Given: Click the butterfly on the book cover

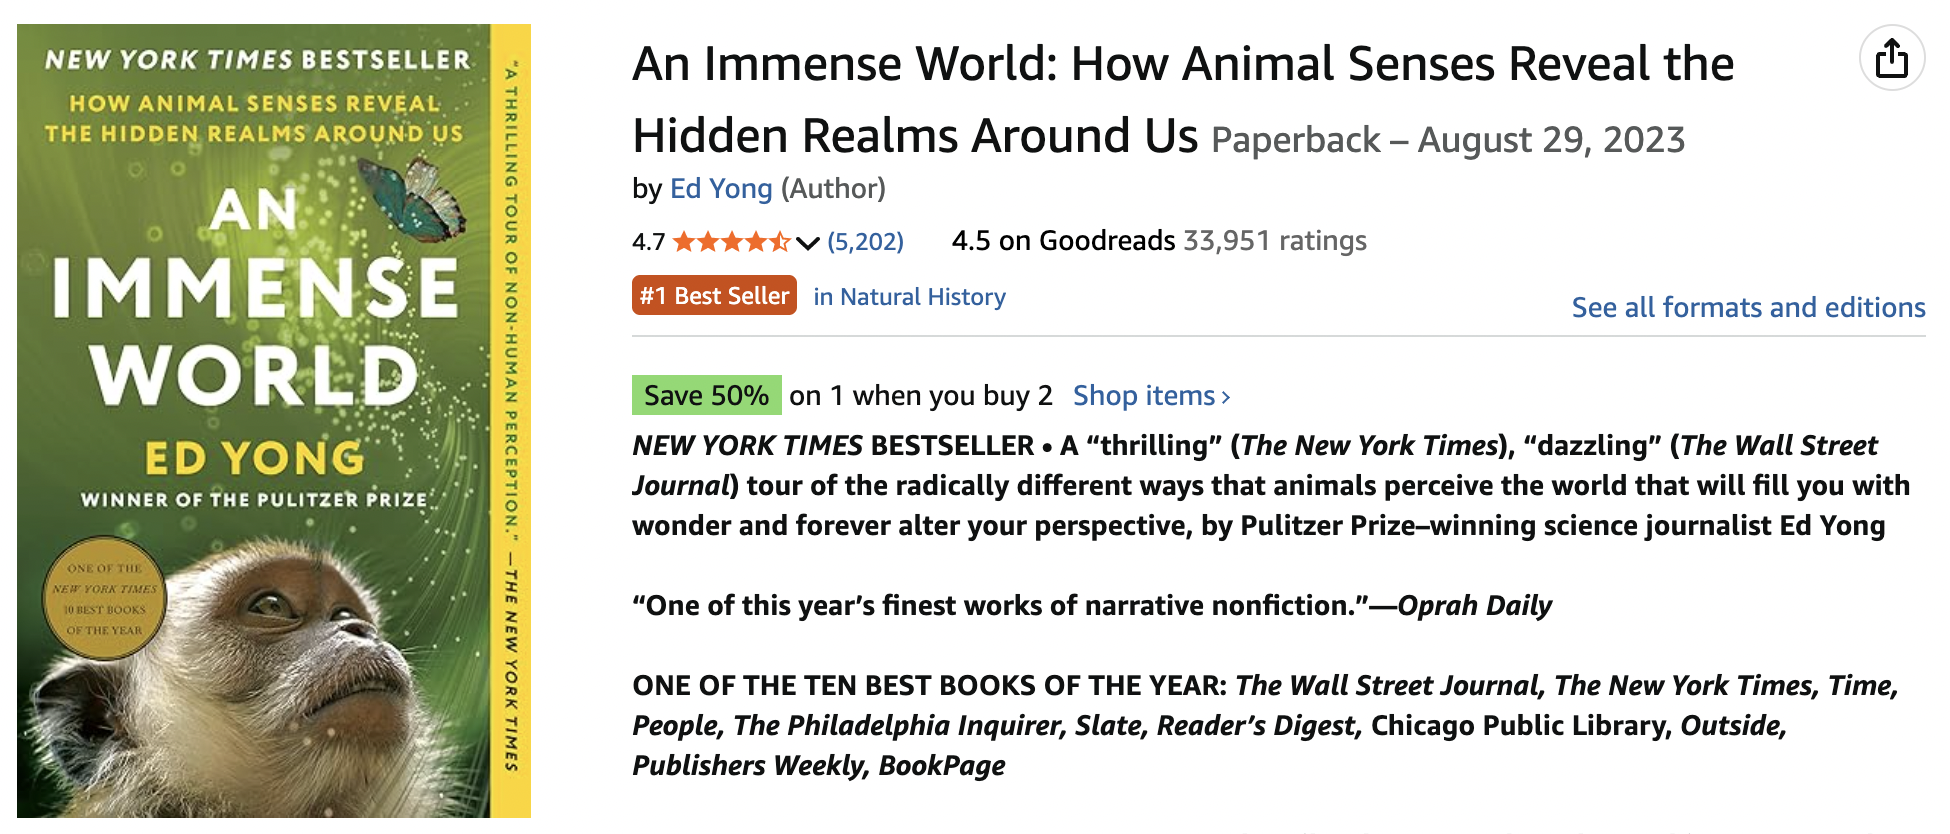Looking at the screenshot, I should [x=421, y=196].
